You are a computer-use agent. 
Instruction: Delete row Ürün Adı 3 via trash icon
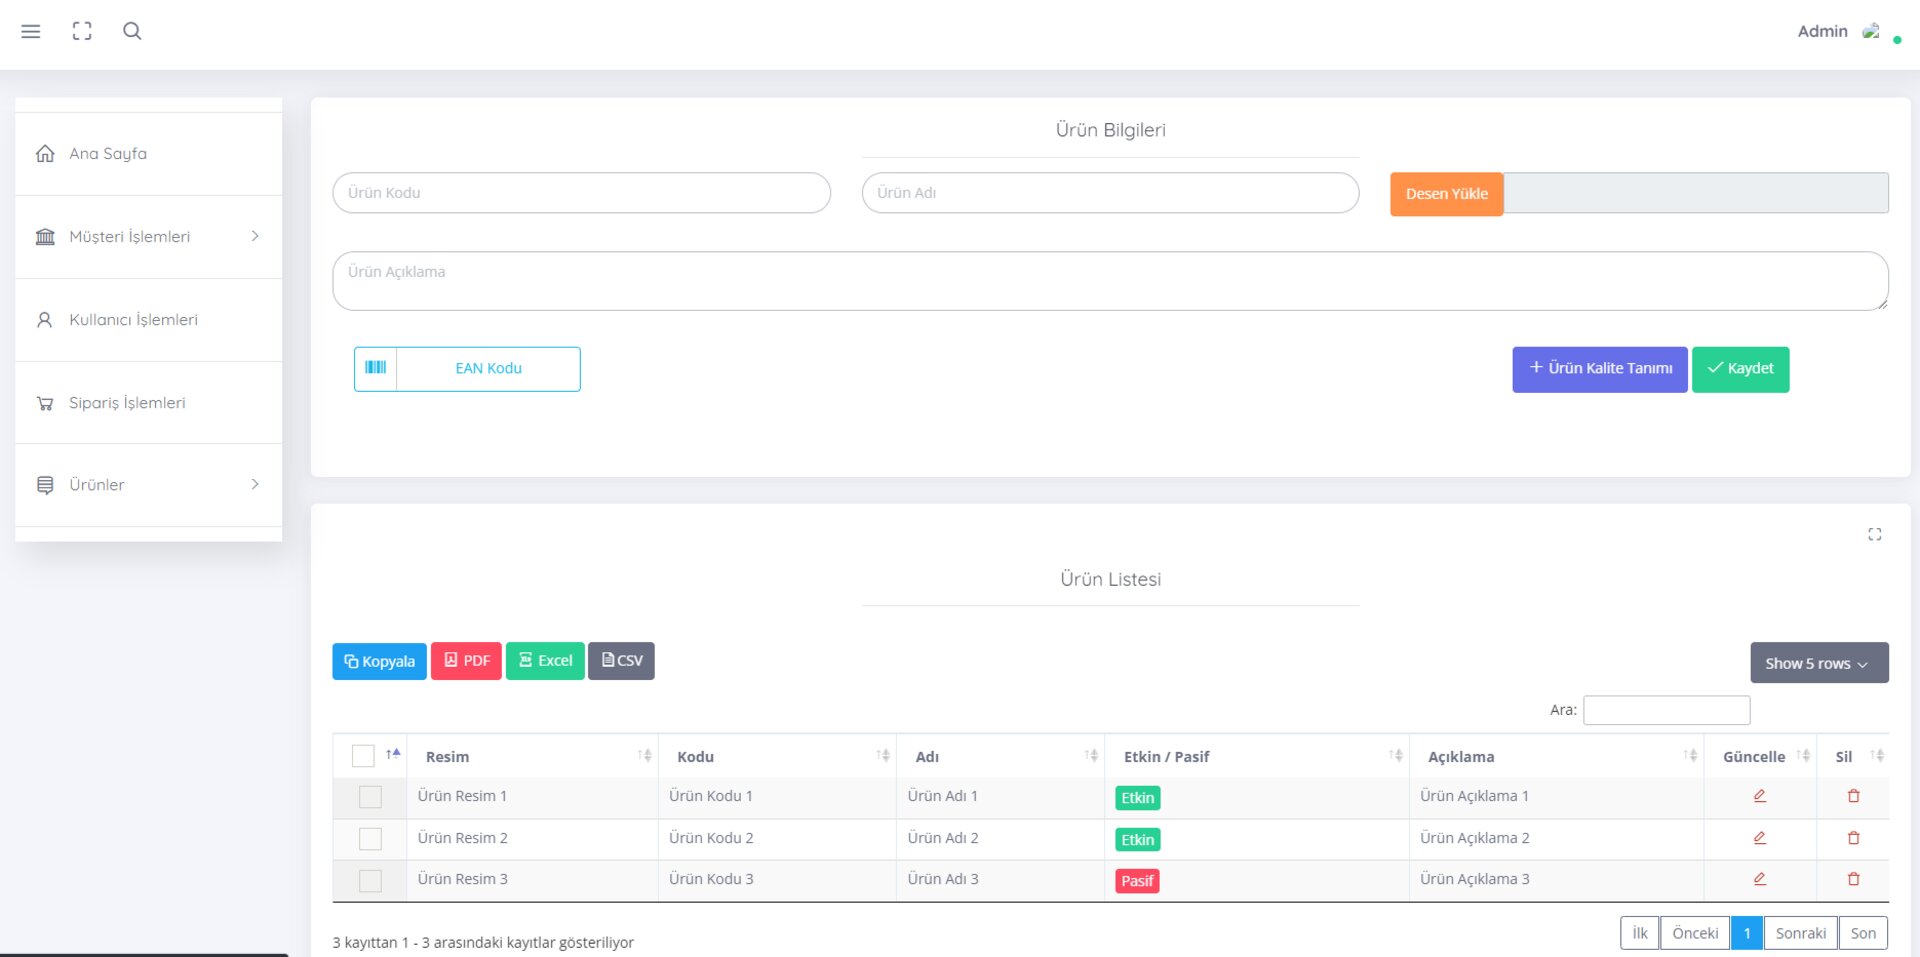click(1854, 879)
